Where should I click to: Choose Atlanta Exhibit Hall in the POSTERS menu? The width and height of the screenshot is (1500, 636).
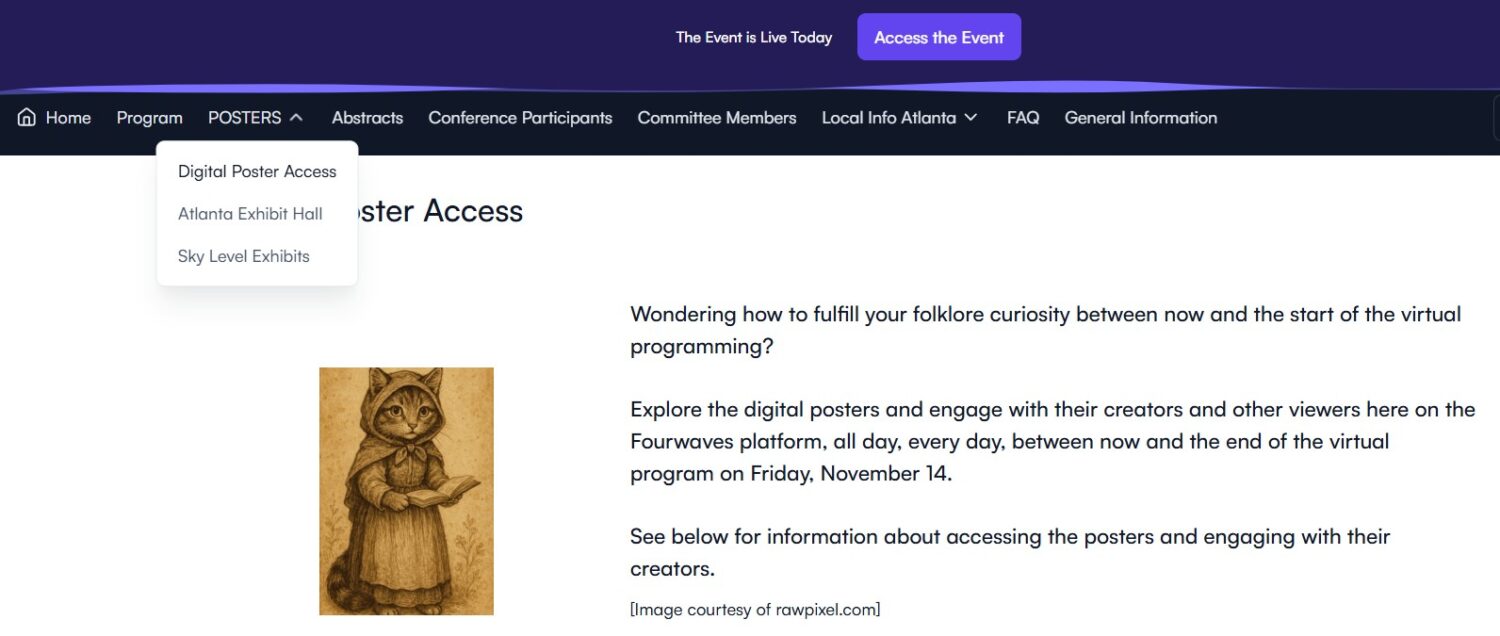(x=250, y=213)
